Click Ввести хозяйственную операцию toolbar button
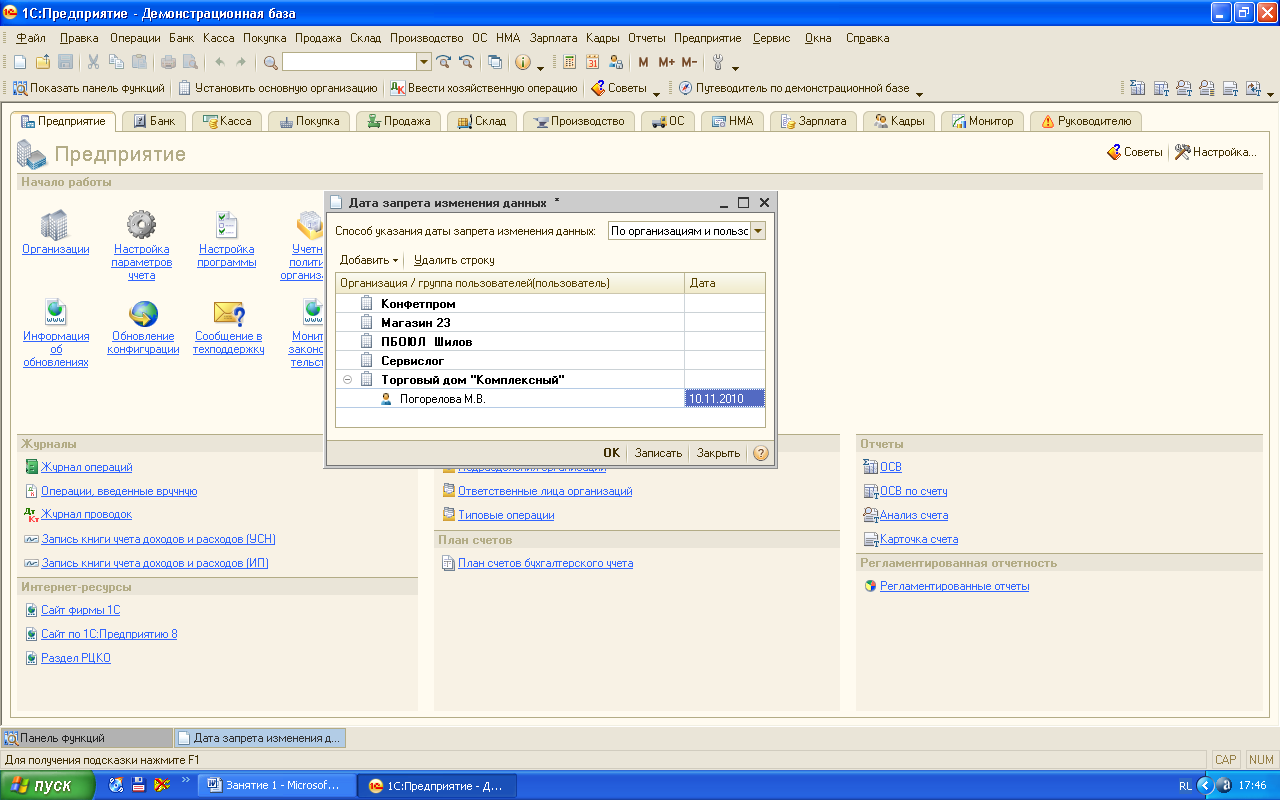Viewport: 1280px width, 800px height. 484,88
